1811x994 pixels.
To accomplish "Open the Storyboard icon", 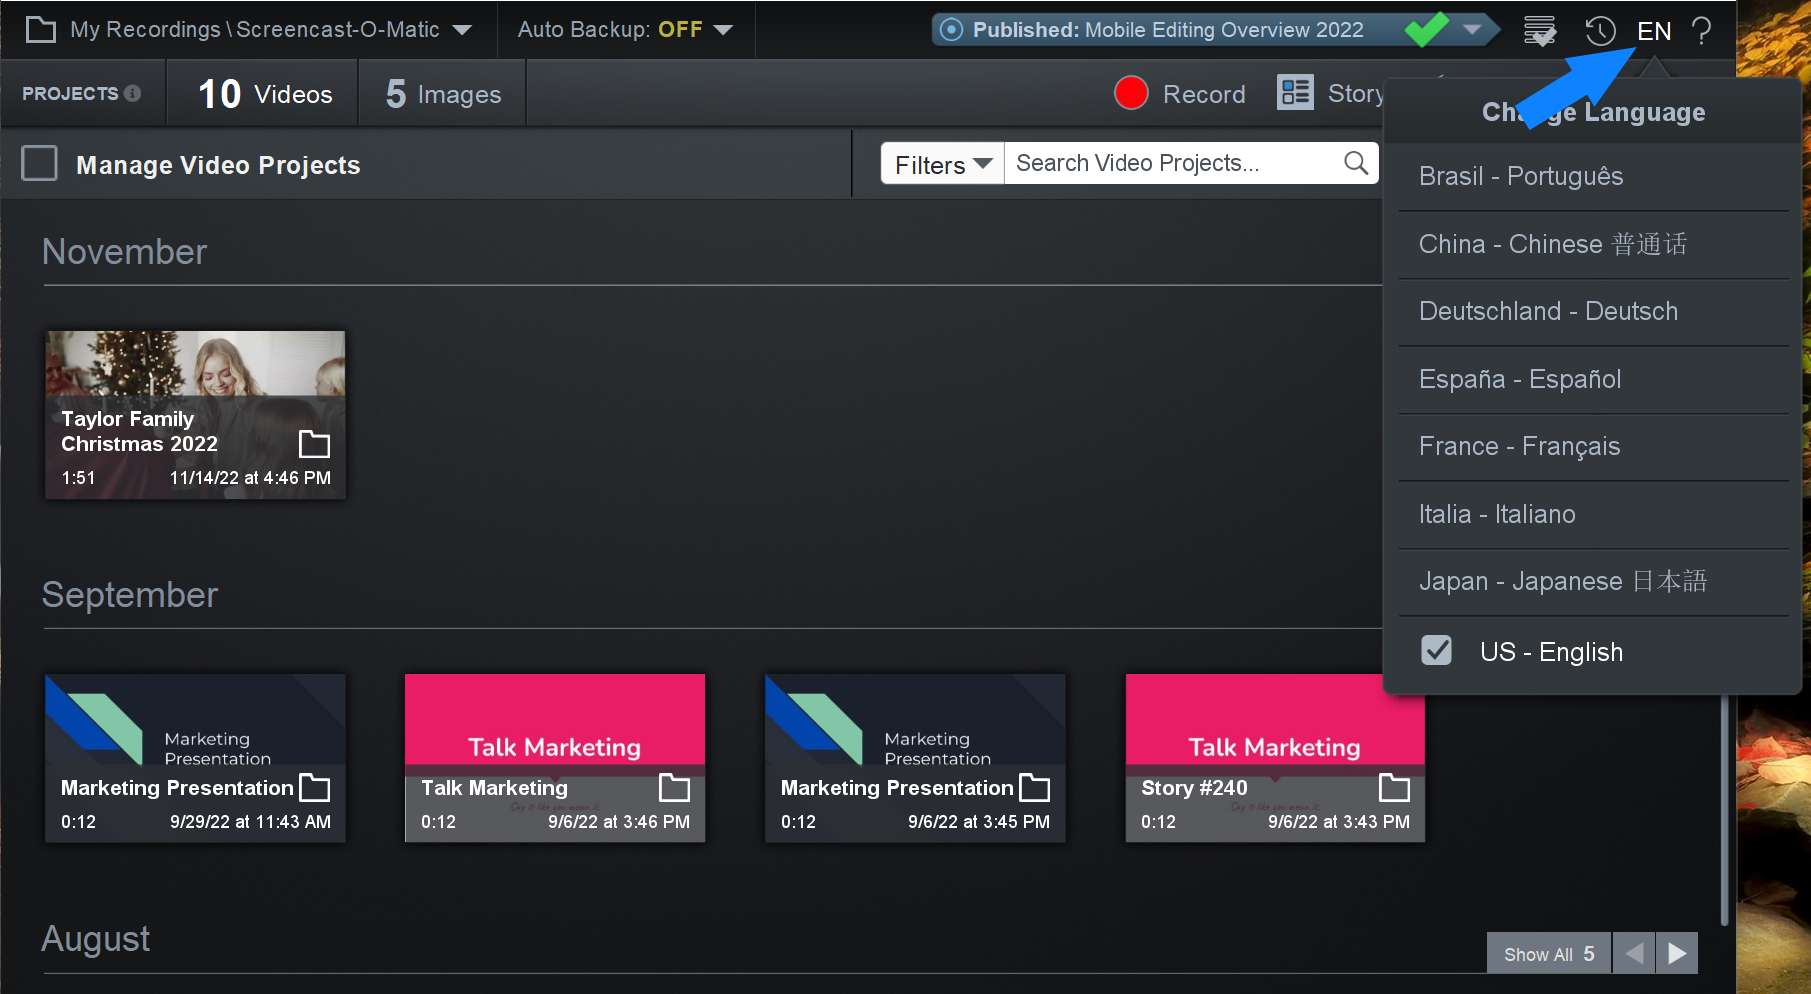I will tap(1295, 93).
